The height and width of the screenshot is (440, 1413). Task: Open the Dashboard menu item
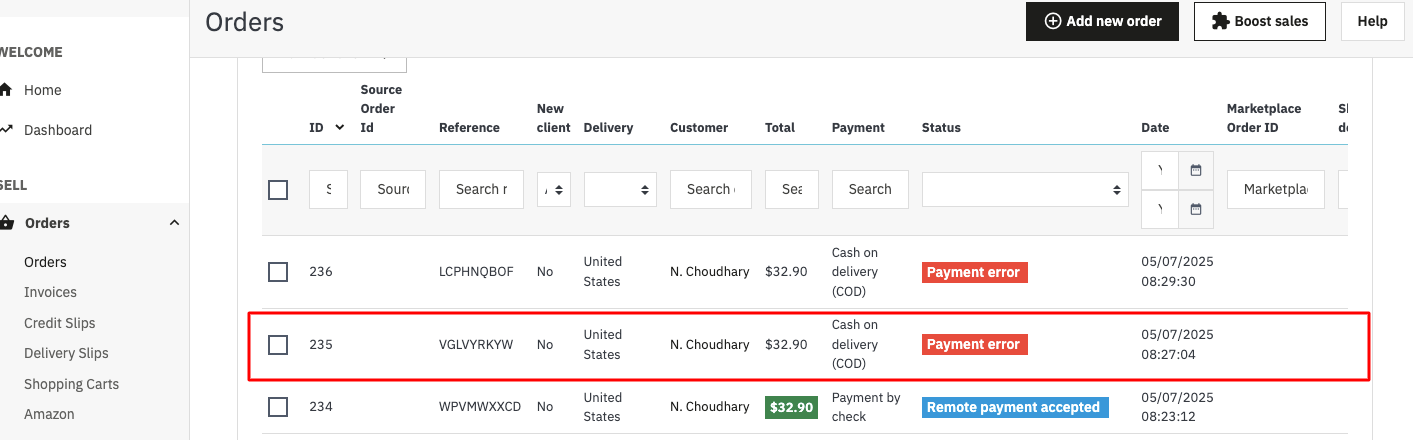tap(58, 130)
